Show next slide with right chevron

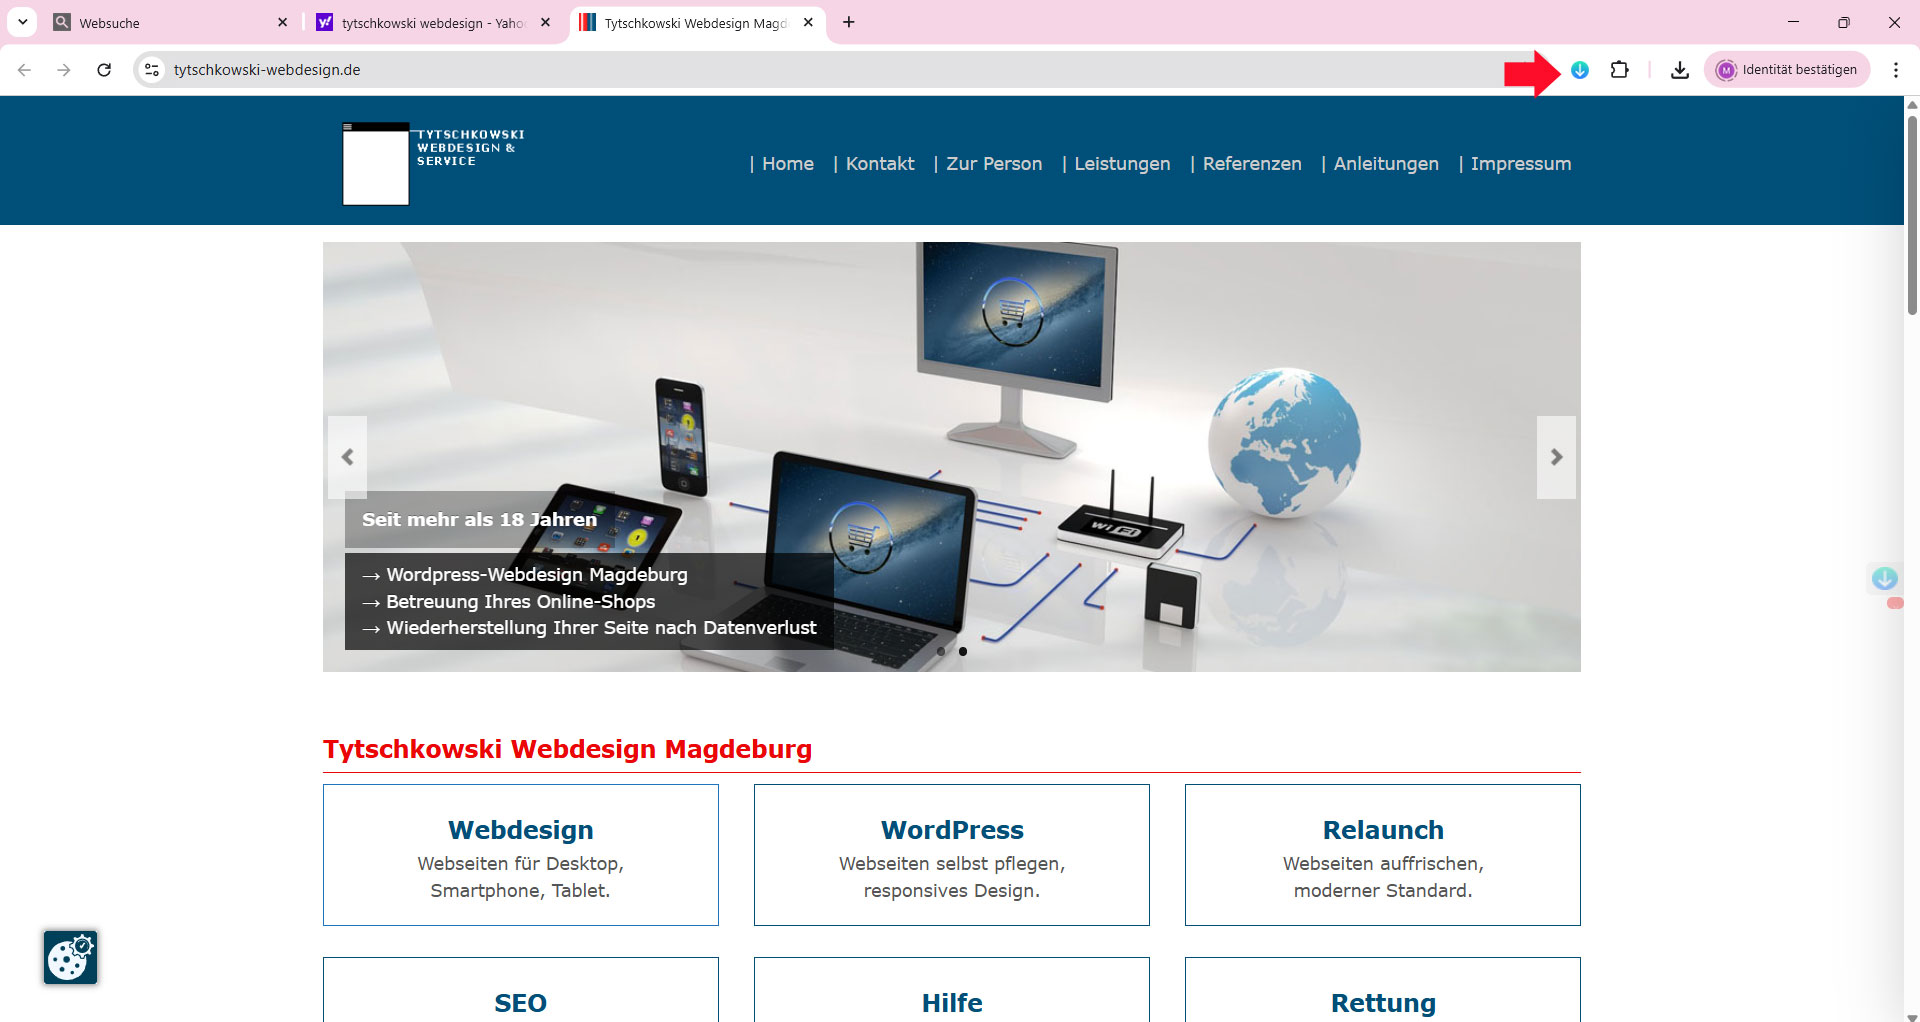coord(1556,457)
